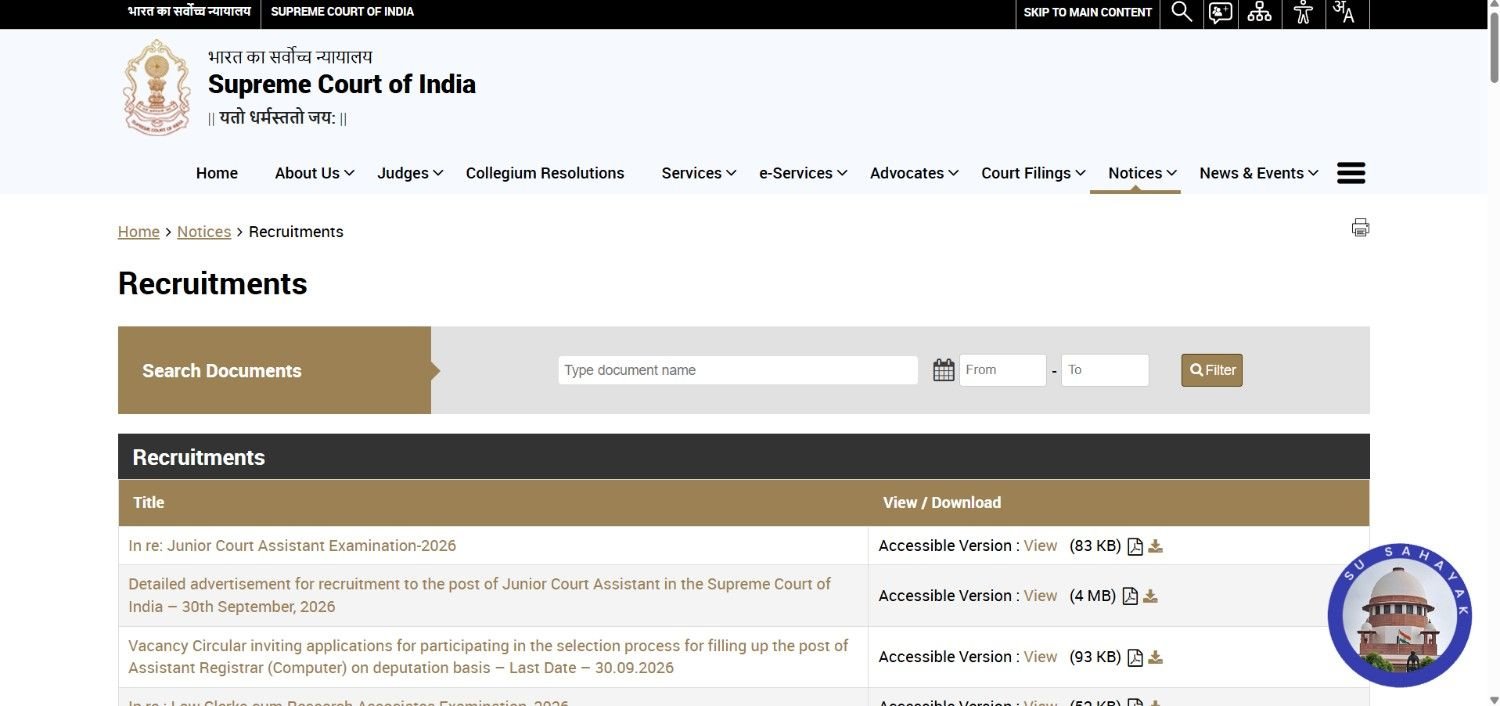Open the Notices breadcrumb link

(204, 232)
